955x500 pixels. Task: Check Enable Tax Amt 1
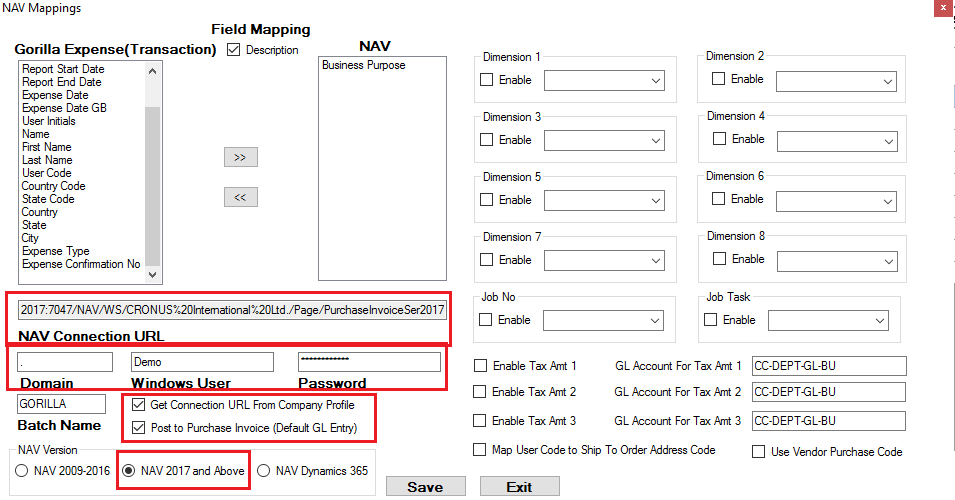click(x=481, y=365)
